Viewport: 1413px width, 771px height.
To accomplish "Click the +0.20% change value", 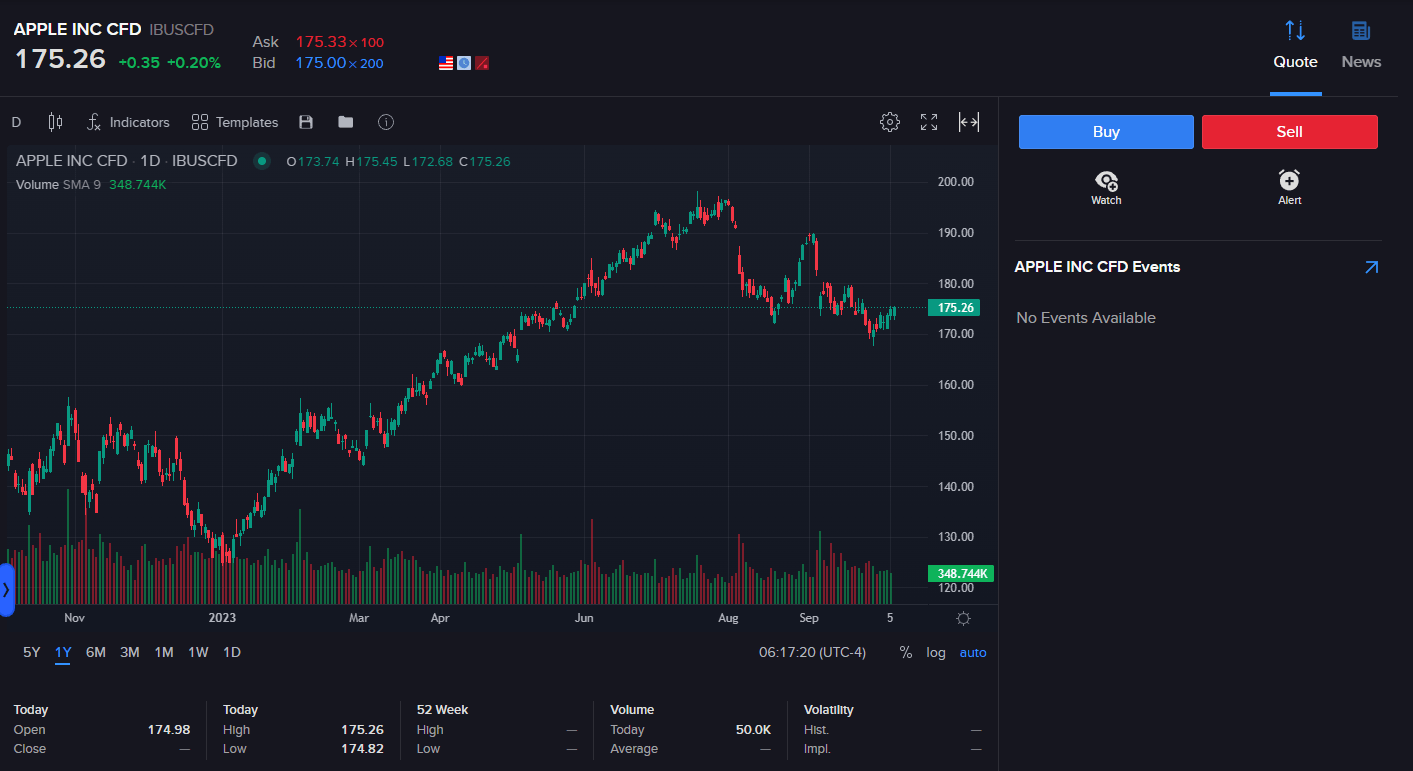I will (193, 63).
